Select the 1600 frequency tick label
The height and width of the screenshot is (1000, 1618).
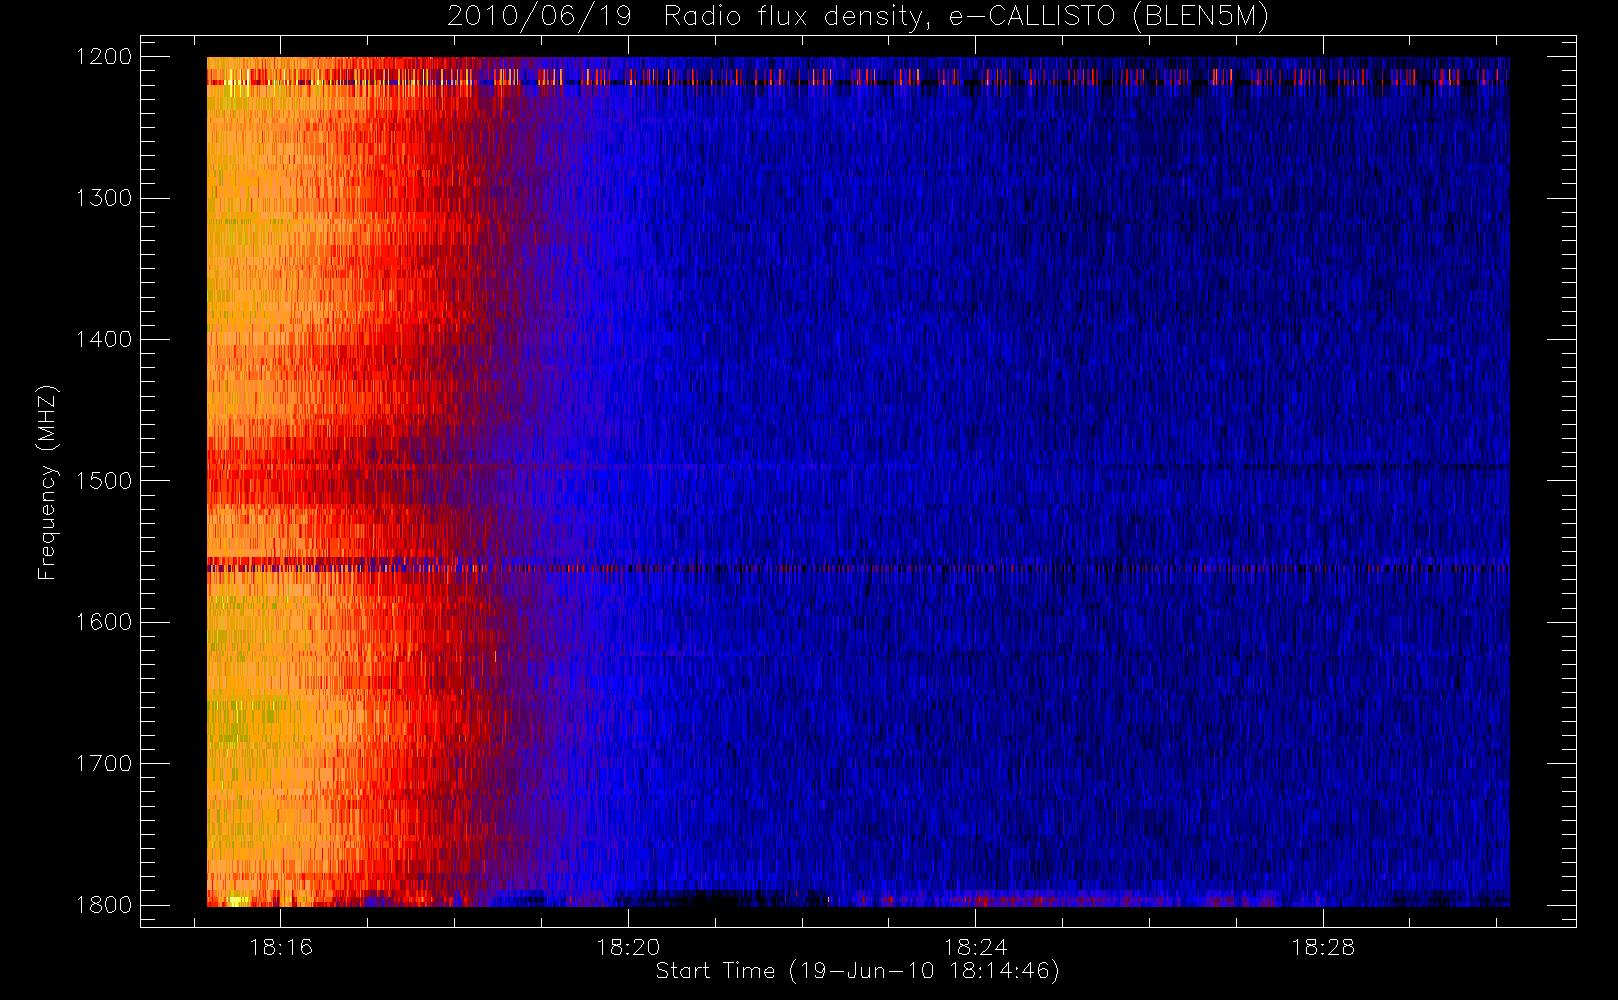click(x=105, y=622)
